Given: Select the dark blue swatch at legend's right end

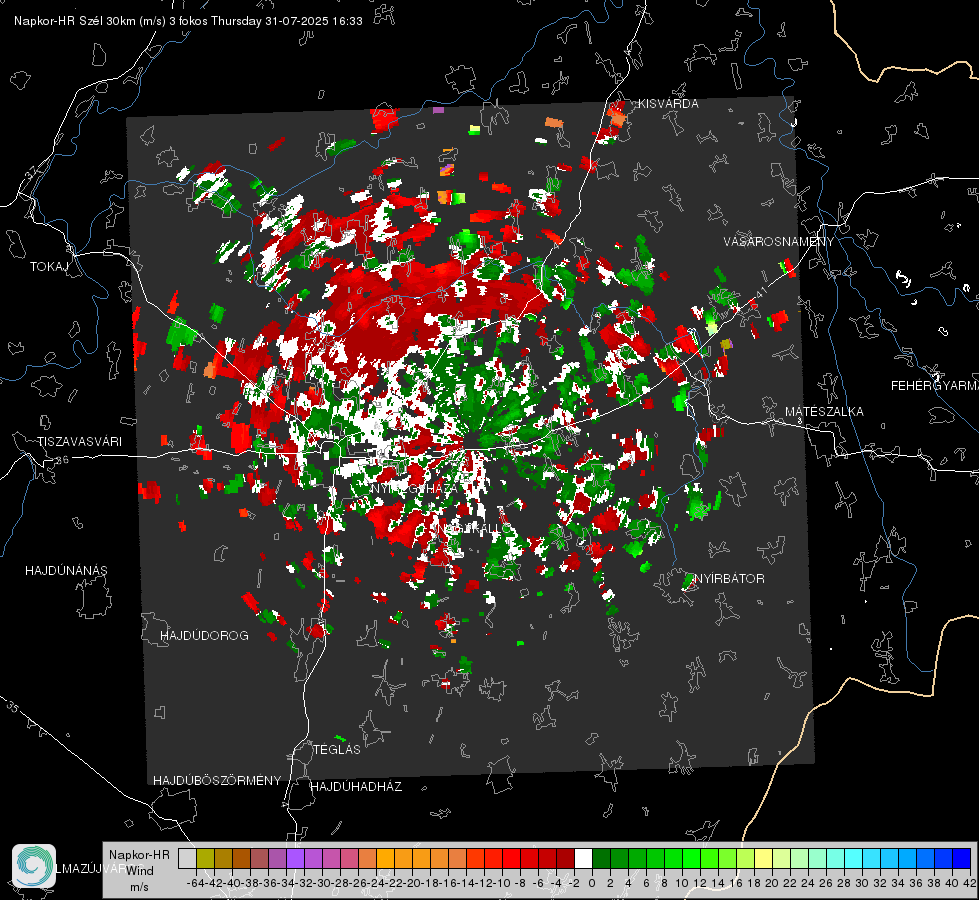Looking at the screenshot, I should tap(962, 858).
